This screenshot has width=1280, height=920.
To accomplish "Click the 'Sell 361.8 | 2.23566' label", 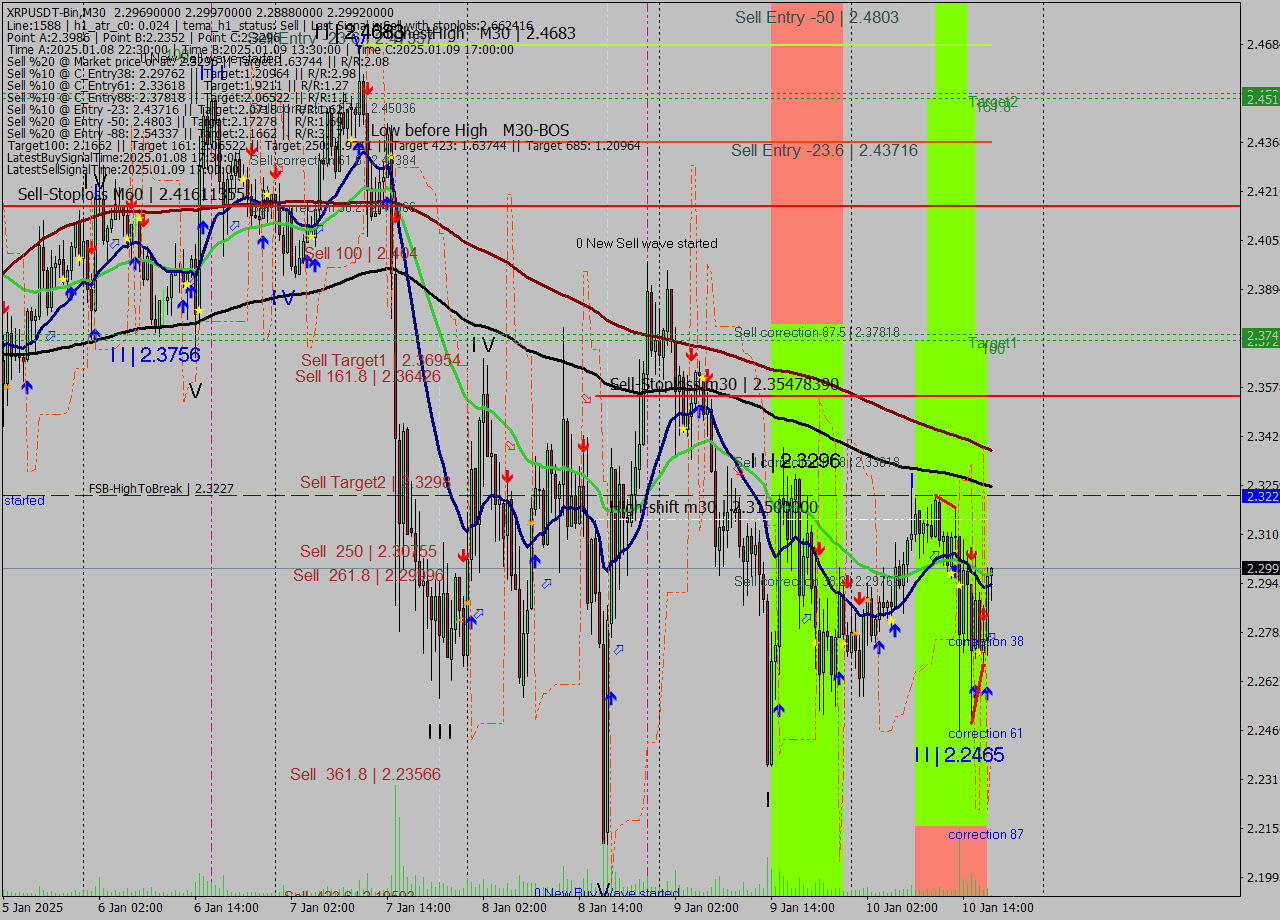I will pos(365,774).
